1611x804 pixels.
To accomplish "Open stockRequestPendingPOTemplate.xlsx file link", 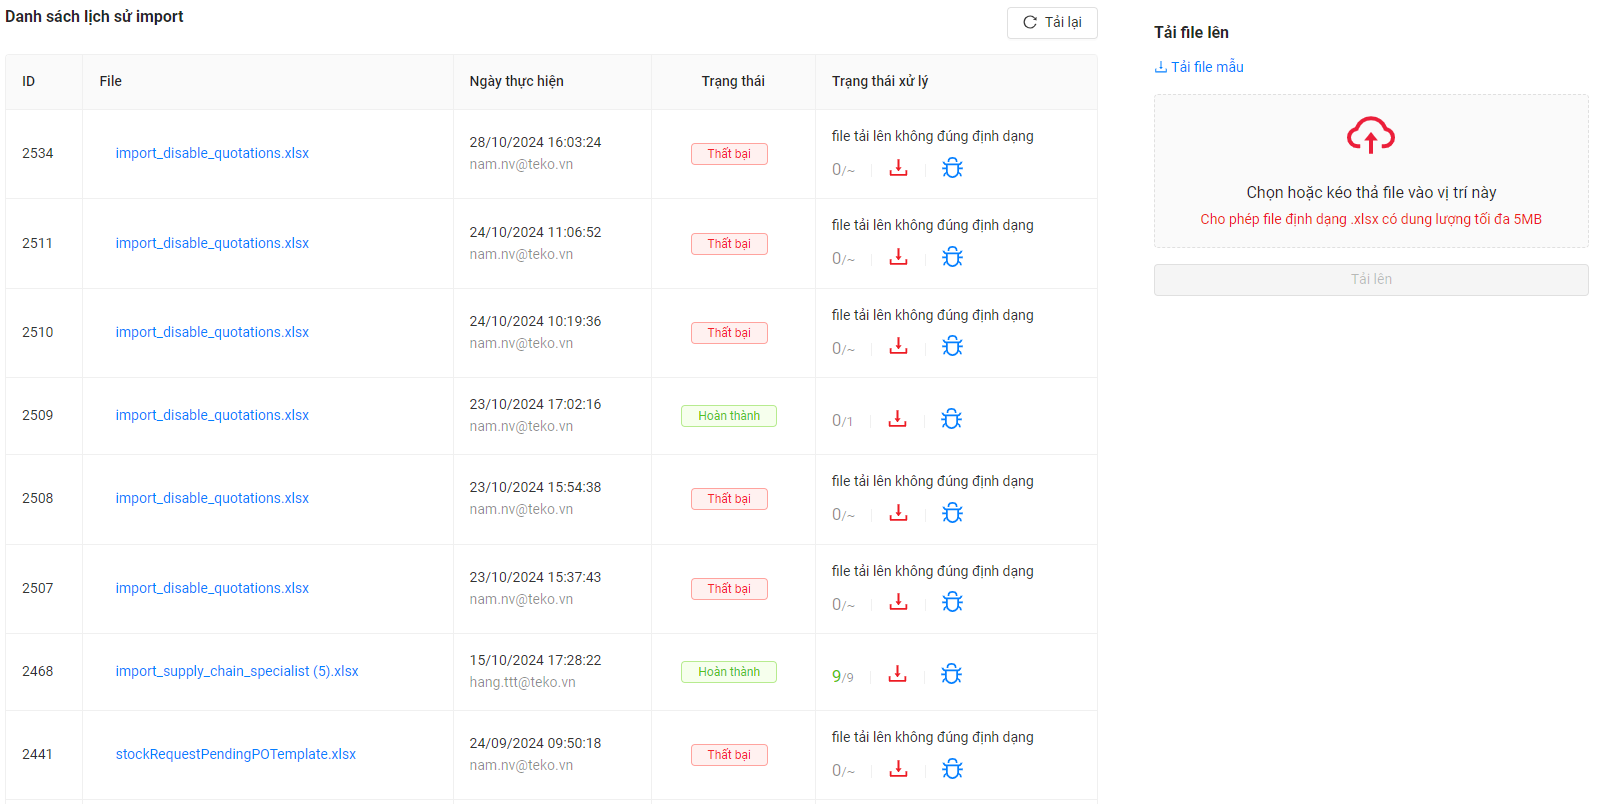I will [x=236, y=754].
